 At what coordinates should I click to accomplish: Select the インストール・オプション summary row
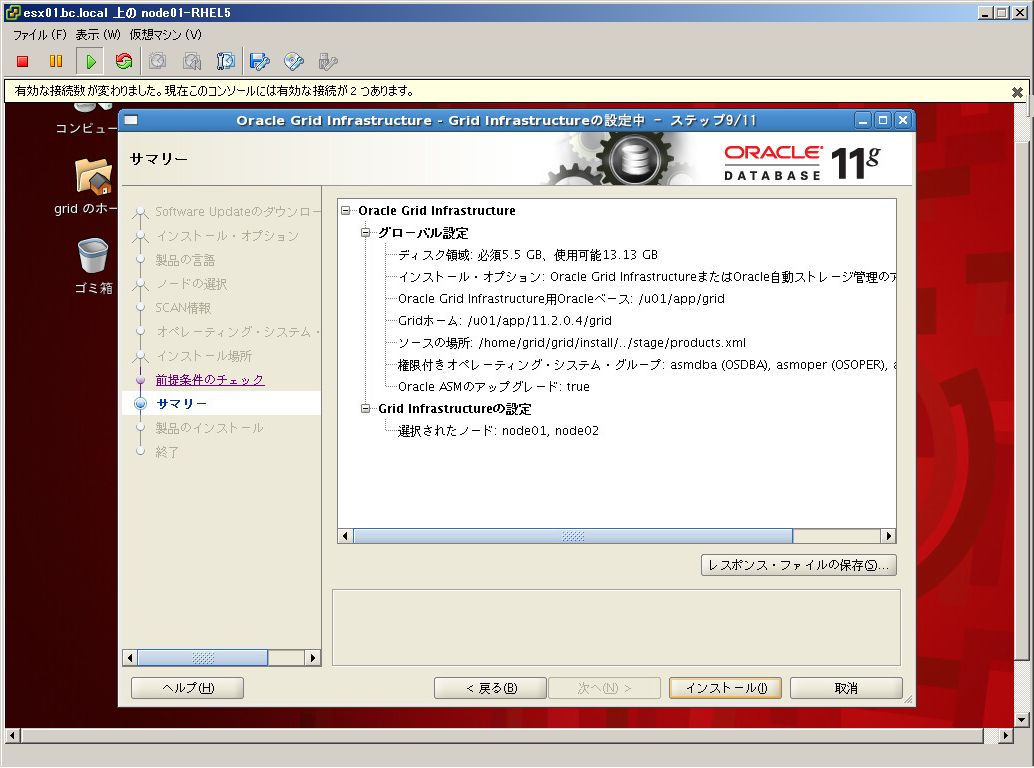tap(646, 276)
